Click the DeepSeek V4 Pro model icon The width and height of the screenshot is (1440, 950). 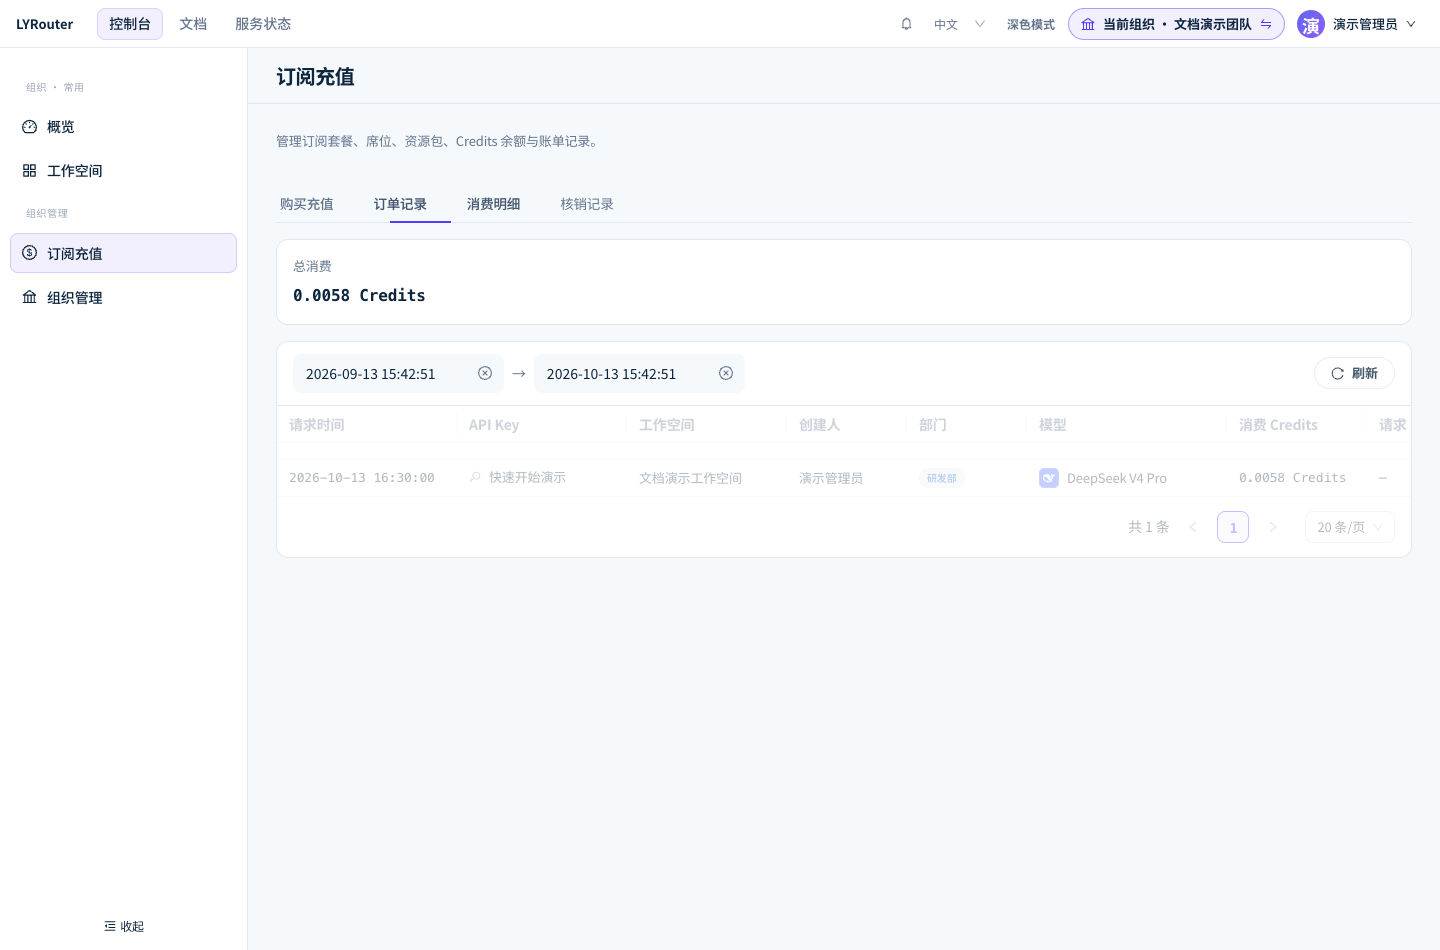click(x=1049, y=478)
